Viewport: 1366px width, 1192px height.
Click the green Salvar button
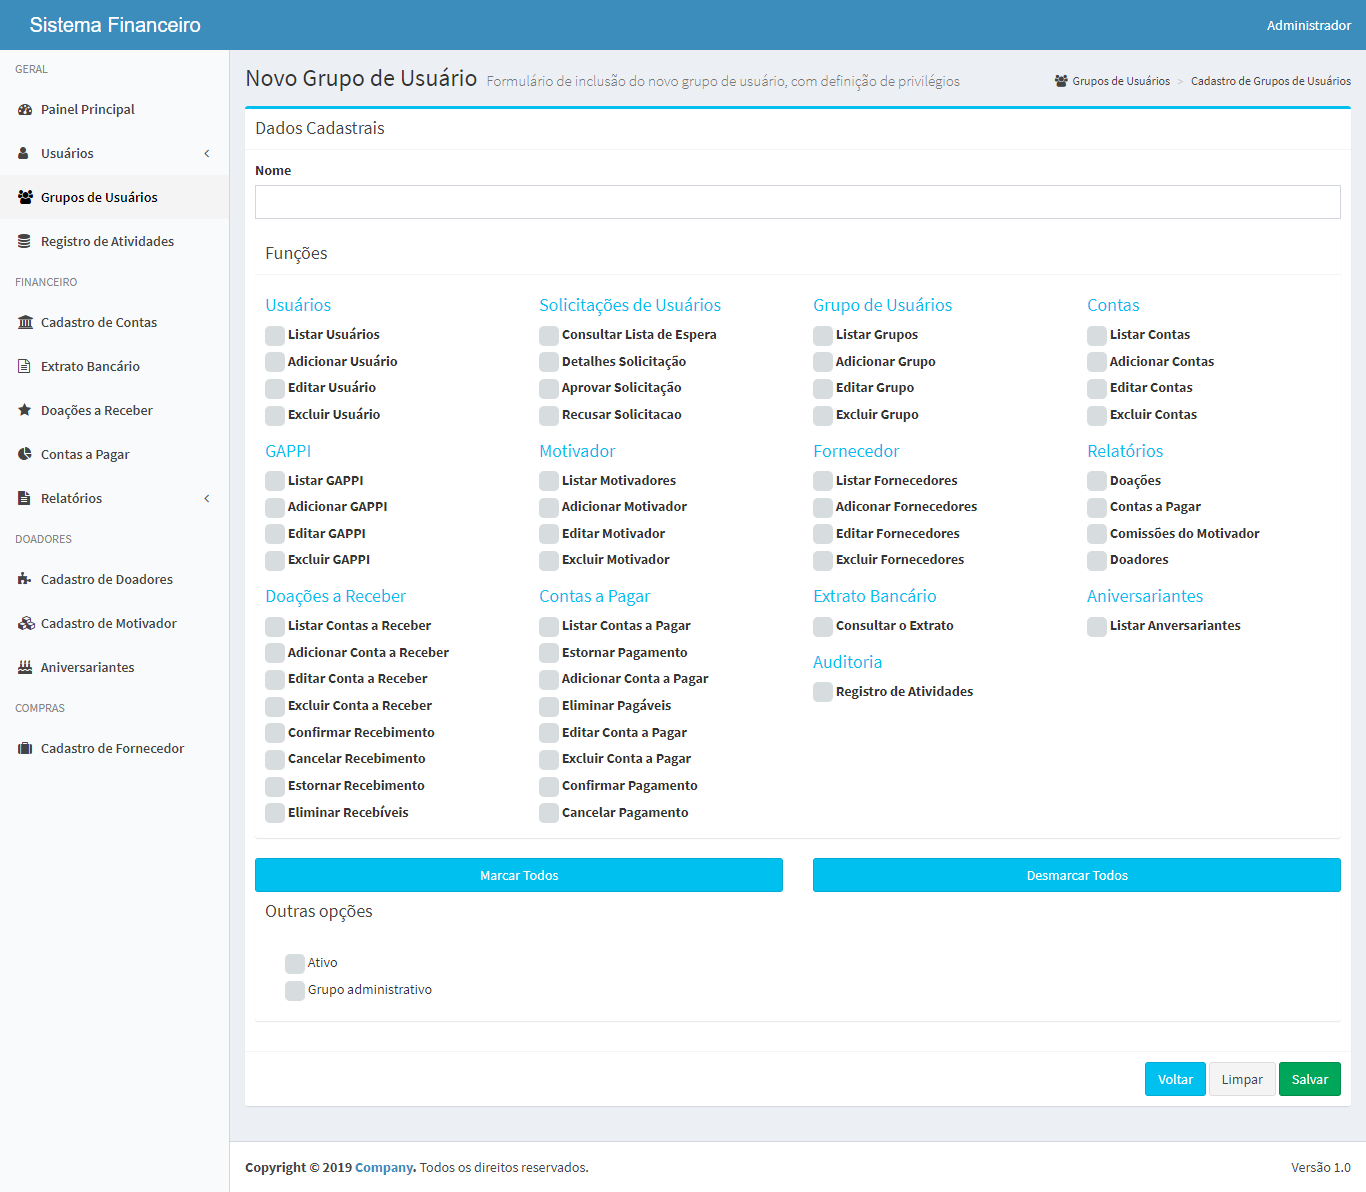click(x=1309, y=1079)
